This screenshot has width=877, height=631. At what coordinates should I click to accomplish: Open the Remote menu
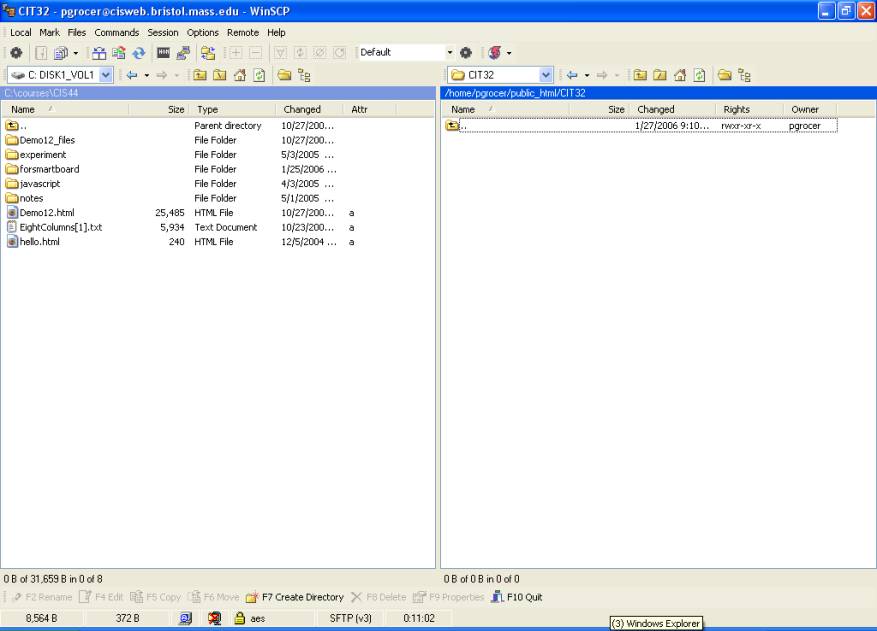pos(243,32)
